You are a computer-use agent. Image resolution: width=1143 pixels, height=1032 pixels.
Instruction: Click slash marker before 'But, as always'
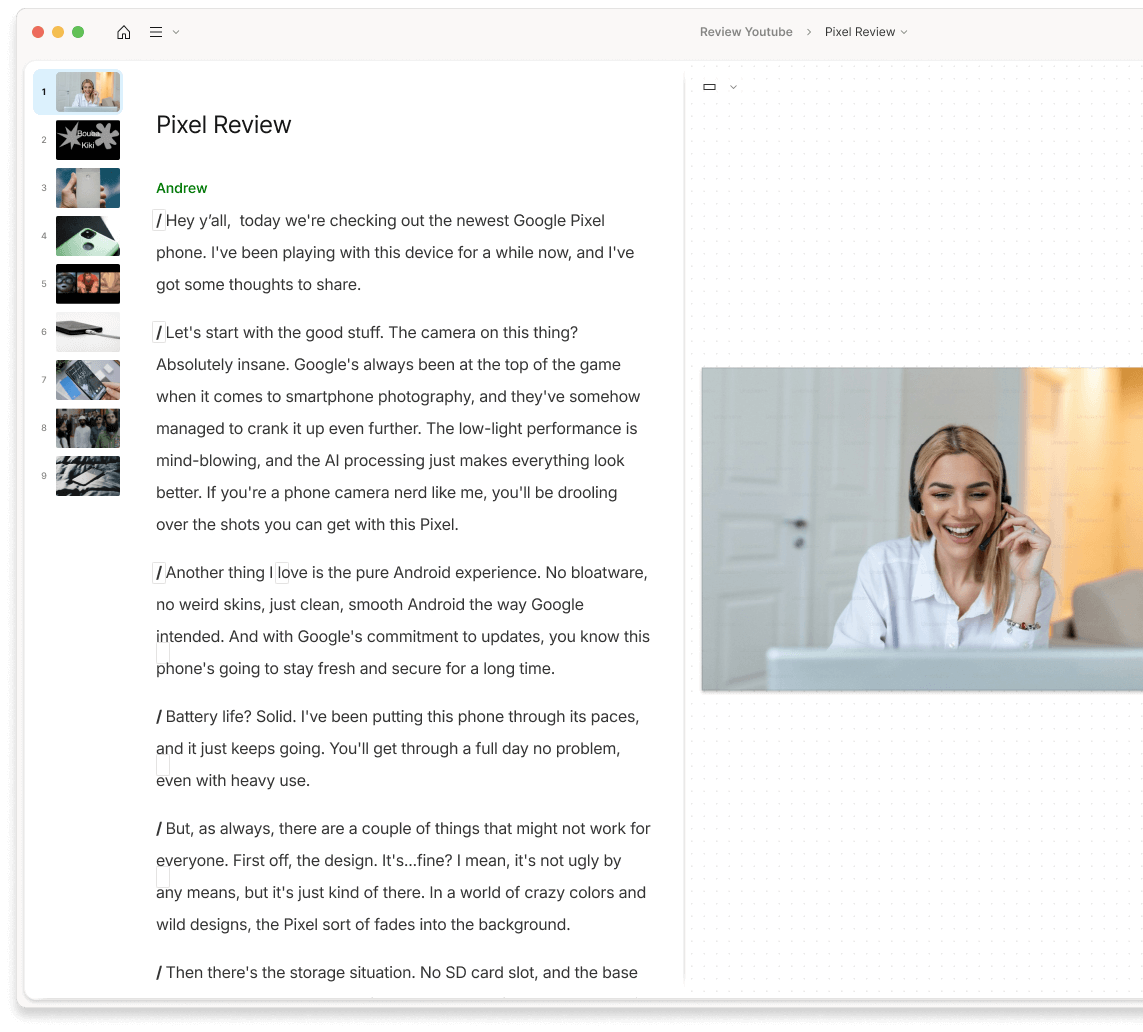159,829
